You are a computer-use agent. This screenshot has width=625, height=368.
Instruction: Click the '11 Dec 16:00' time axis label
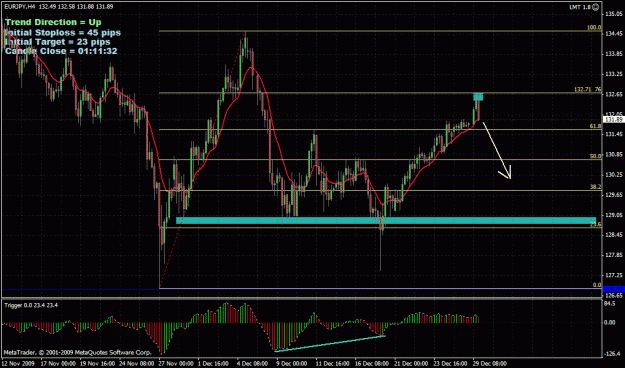click(x=332, y=364)
